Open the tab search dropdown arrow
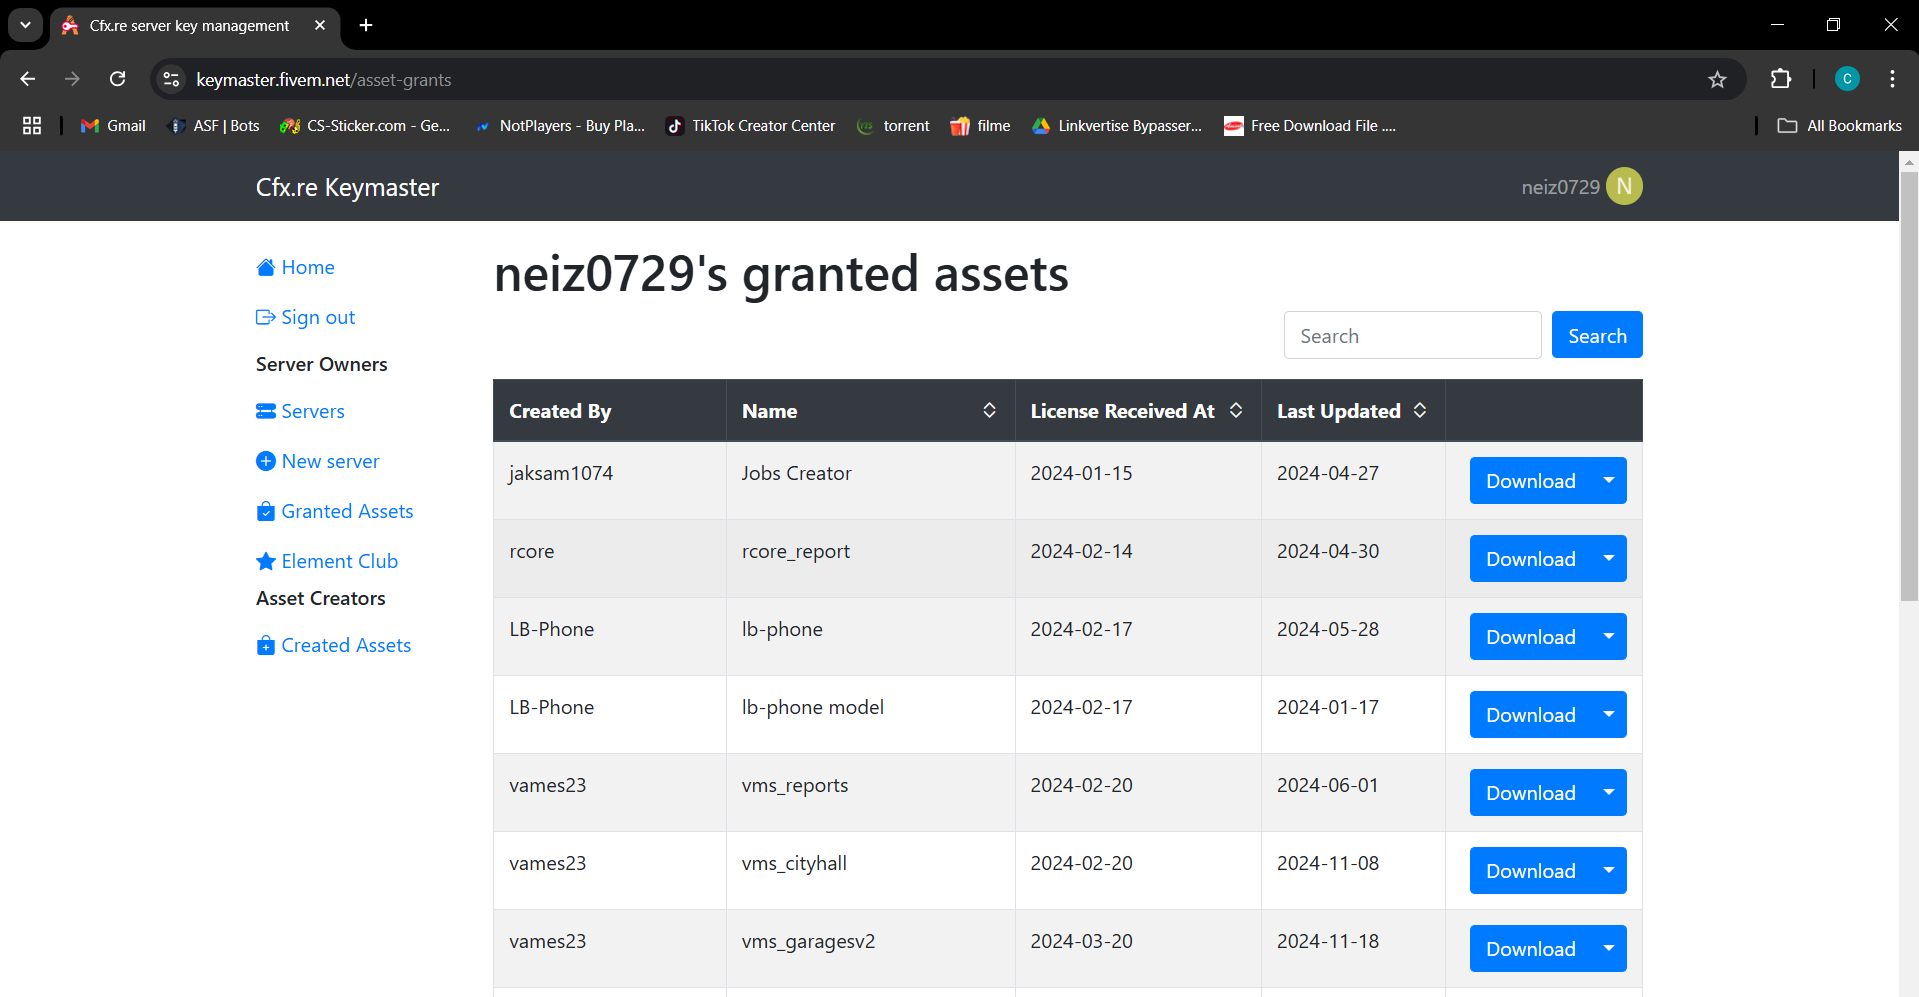 [25, 25]
